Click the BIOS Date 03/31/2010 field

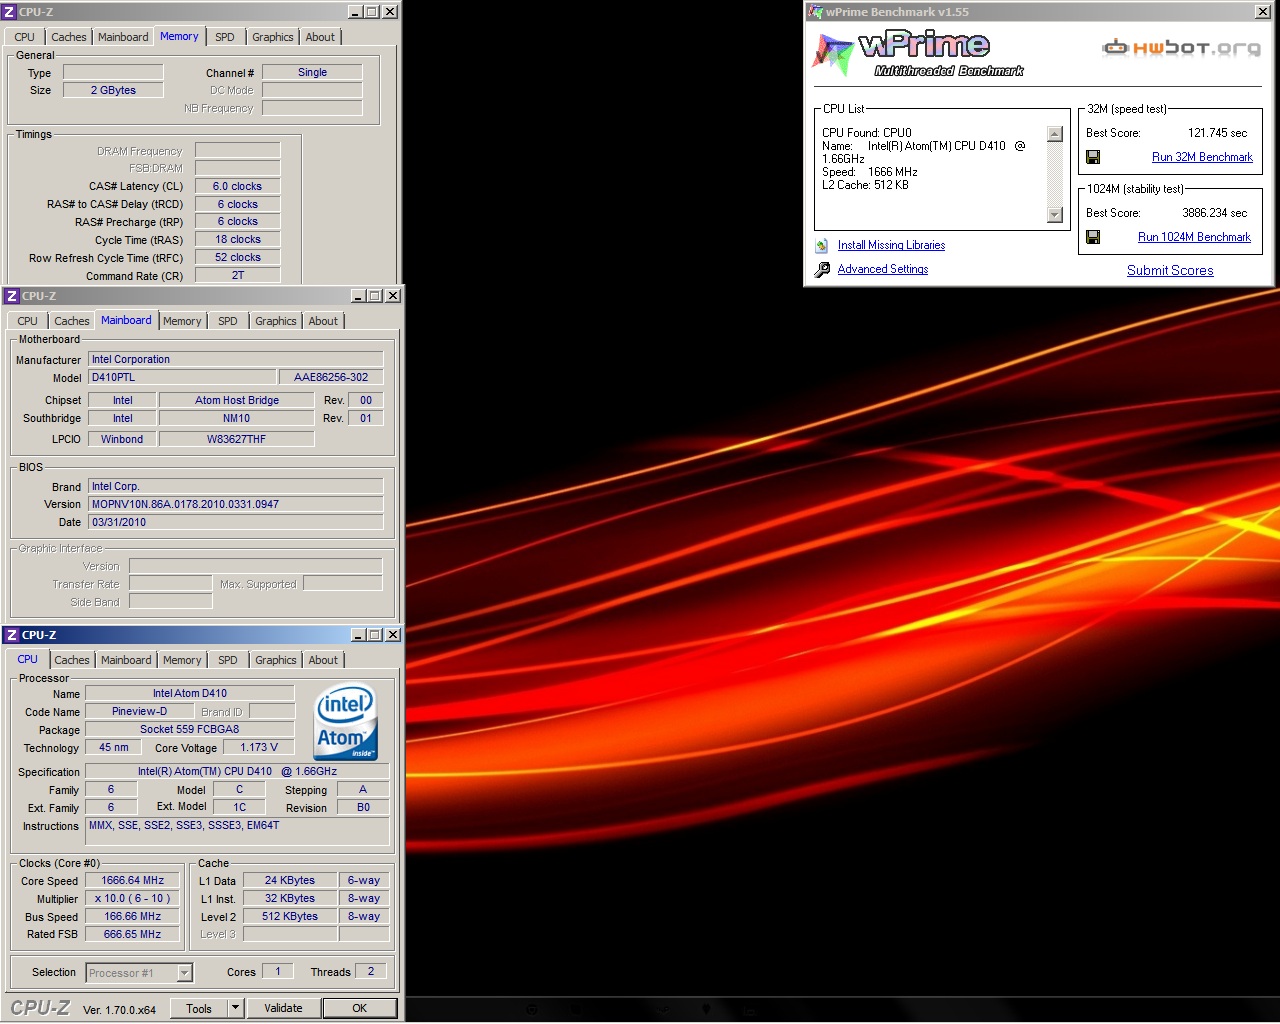coord(236,522)
